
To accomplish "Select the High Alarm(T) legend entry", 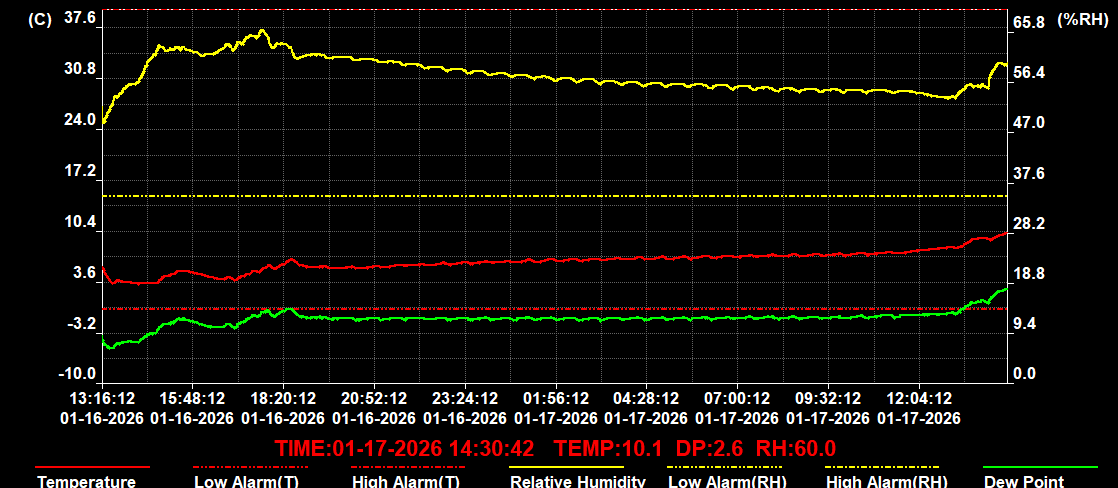I will [x=403, y=481].
